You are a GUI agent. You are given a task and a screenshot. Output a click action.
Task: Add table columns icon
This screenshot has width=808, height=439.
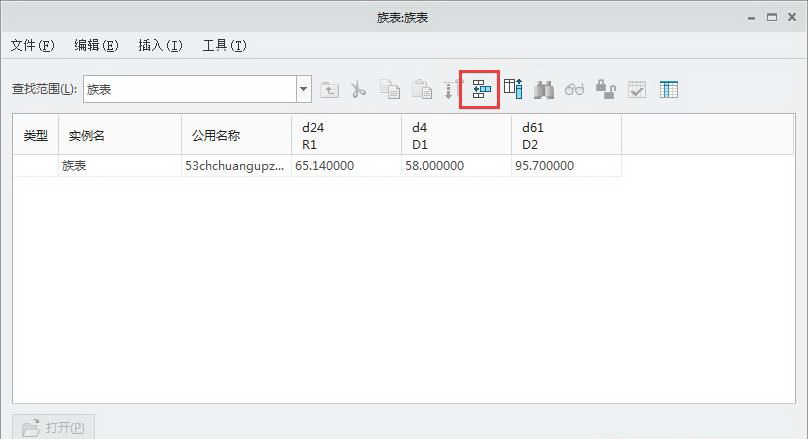click(513, 89)
